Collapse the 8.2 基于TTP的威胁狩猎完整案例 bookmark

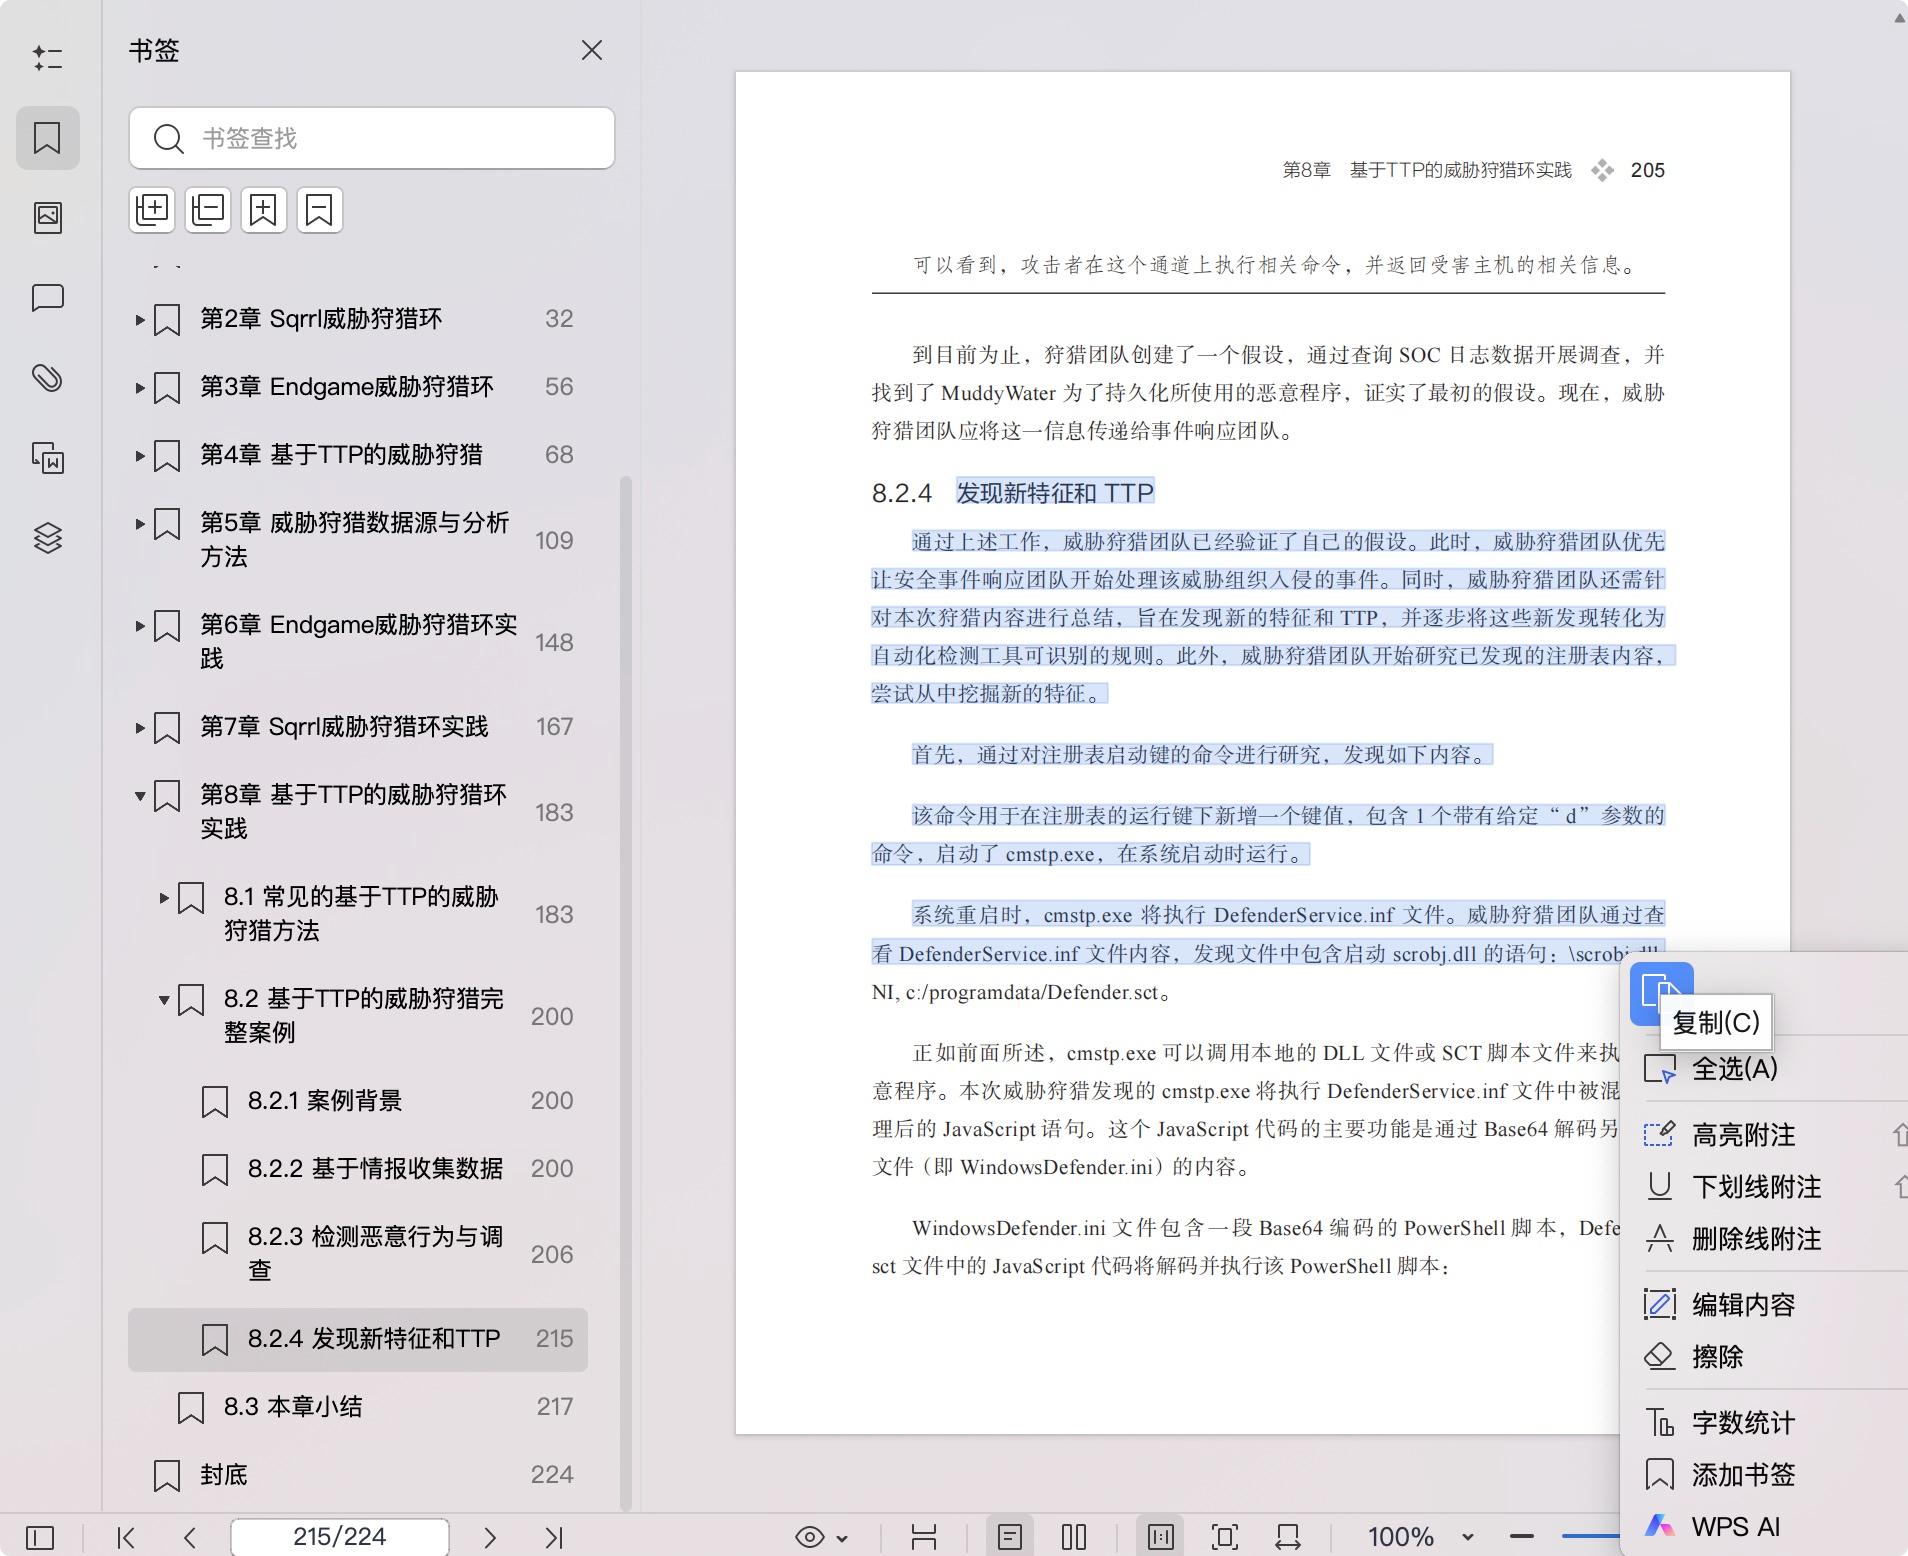click(164, 1000)
